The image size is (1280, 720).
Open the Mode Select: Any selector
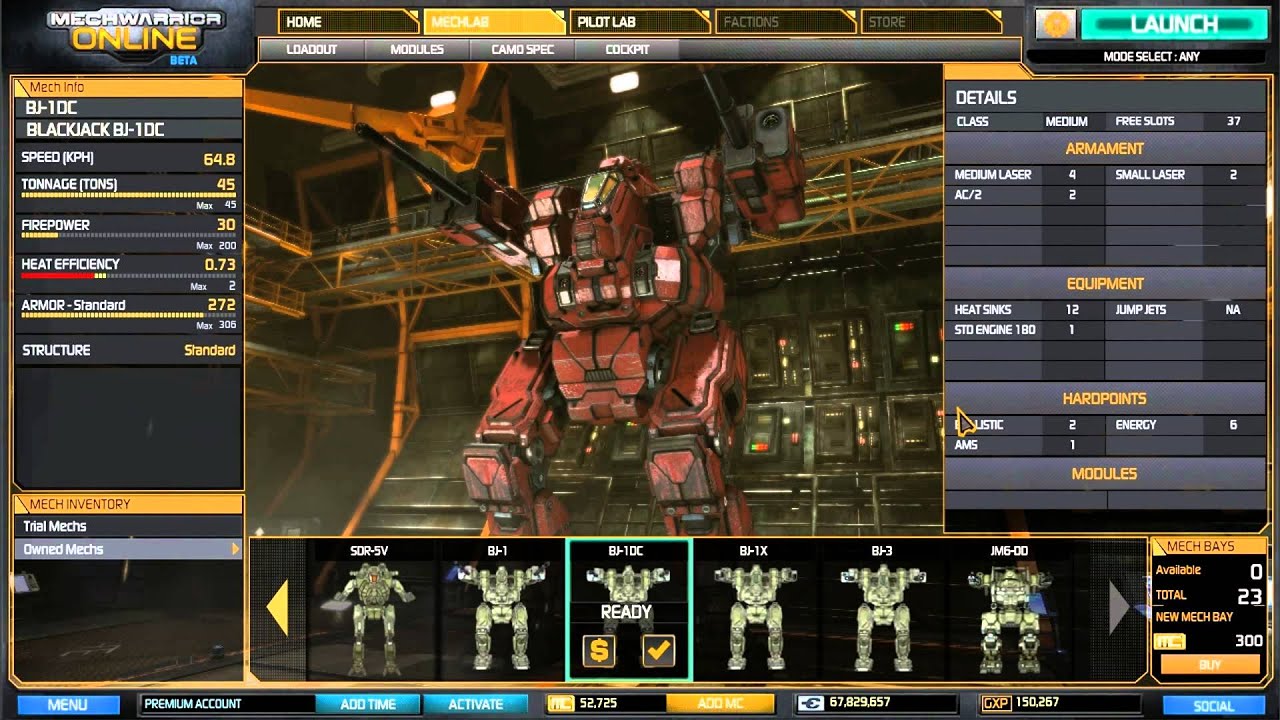[x=1151, y=57]
